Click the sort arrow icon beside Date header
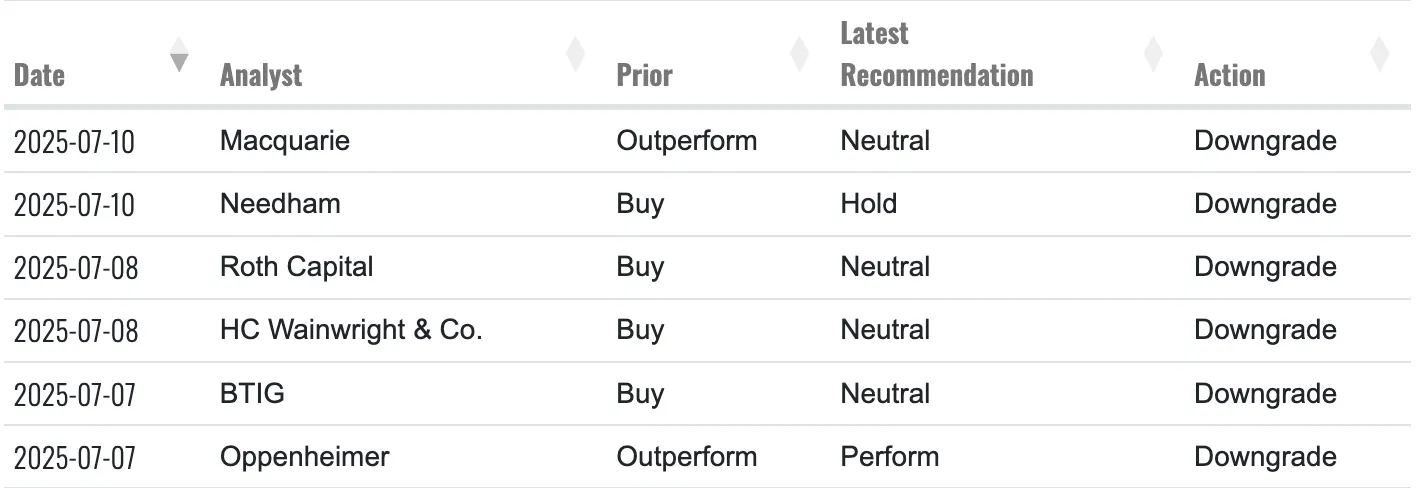This screenshot has width=1428, height=488. 179,54
